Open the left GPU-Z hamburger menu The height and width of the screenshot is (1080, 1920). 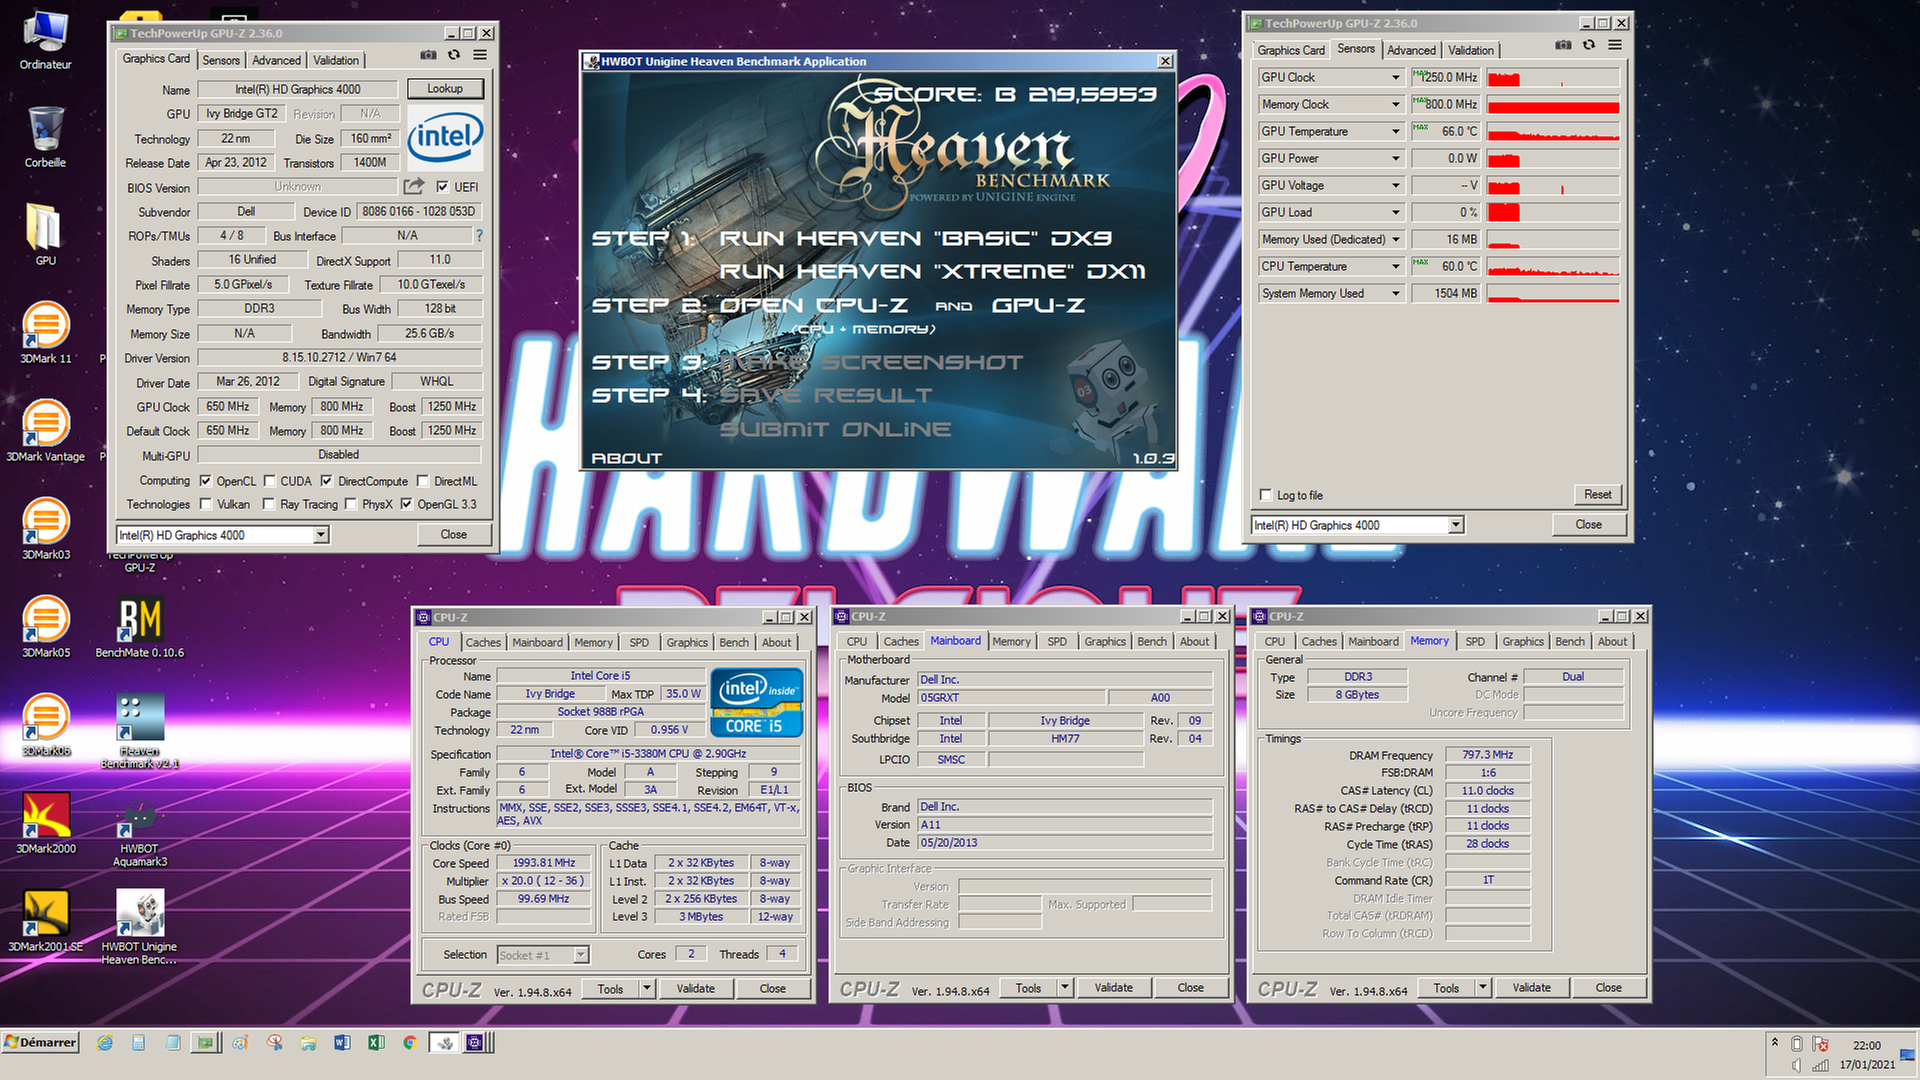pyautogui.click(x=480, y=56)
